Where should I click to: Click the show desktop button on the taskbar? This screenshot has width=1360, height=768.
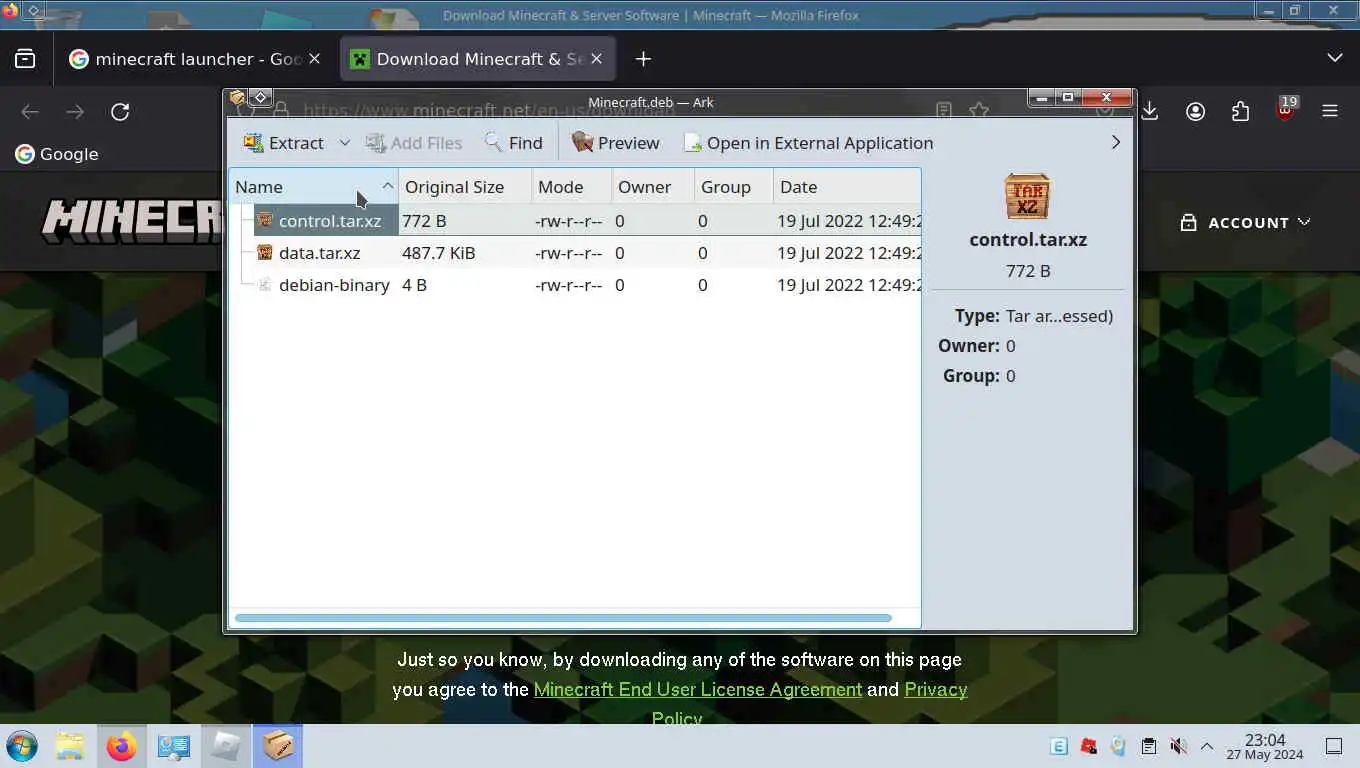point(1333,746)
